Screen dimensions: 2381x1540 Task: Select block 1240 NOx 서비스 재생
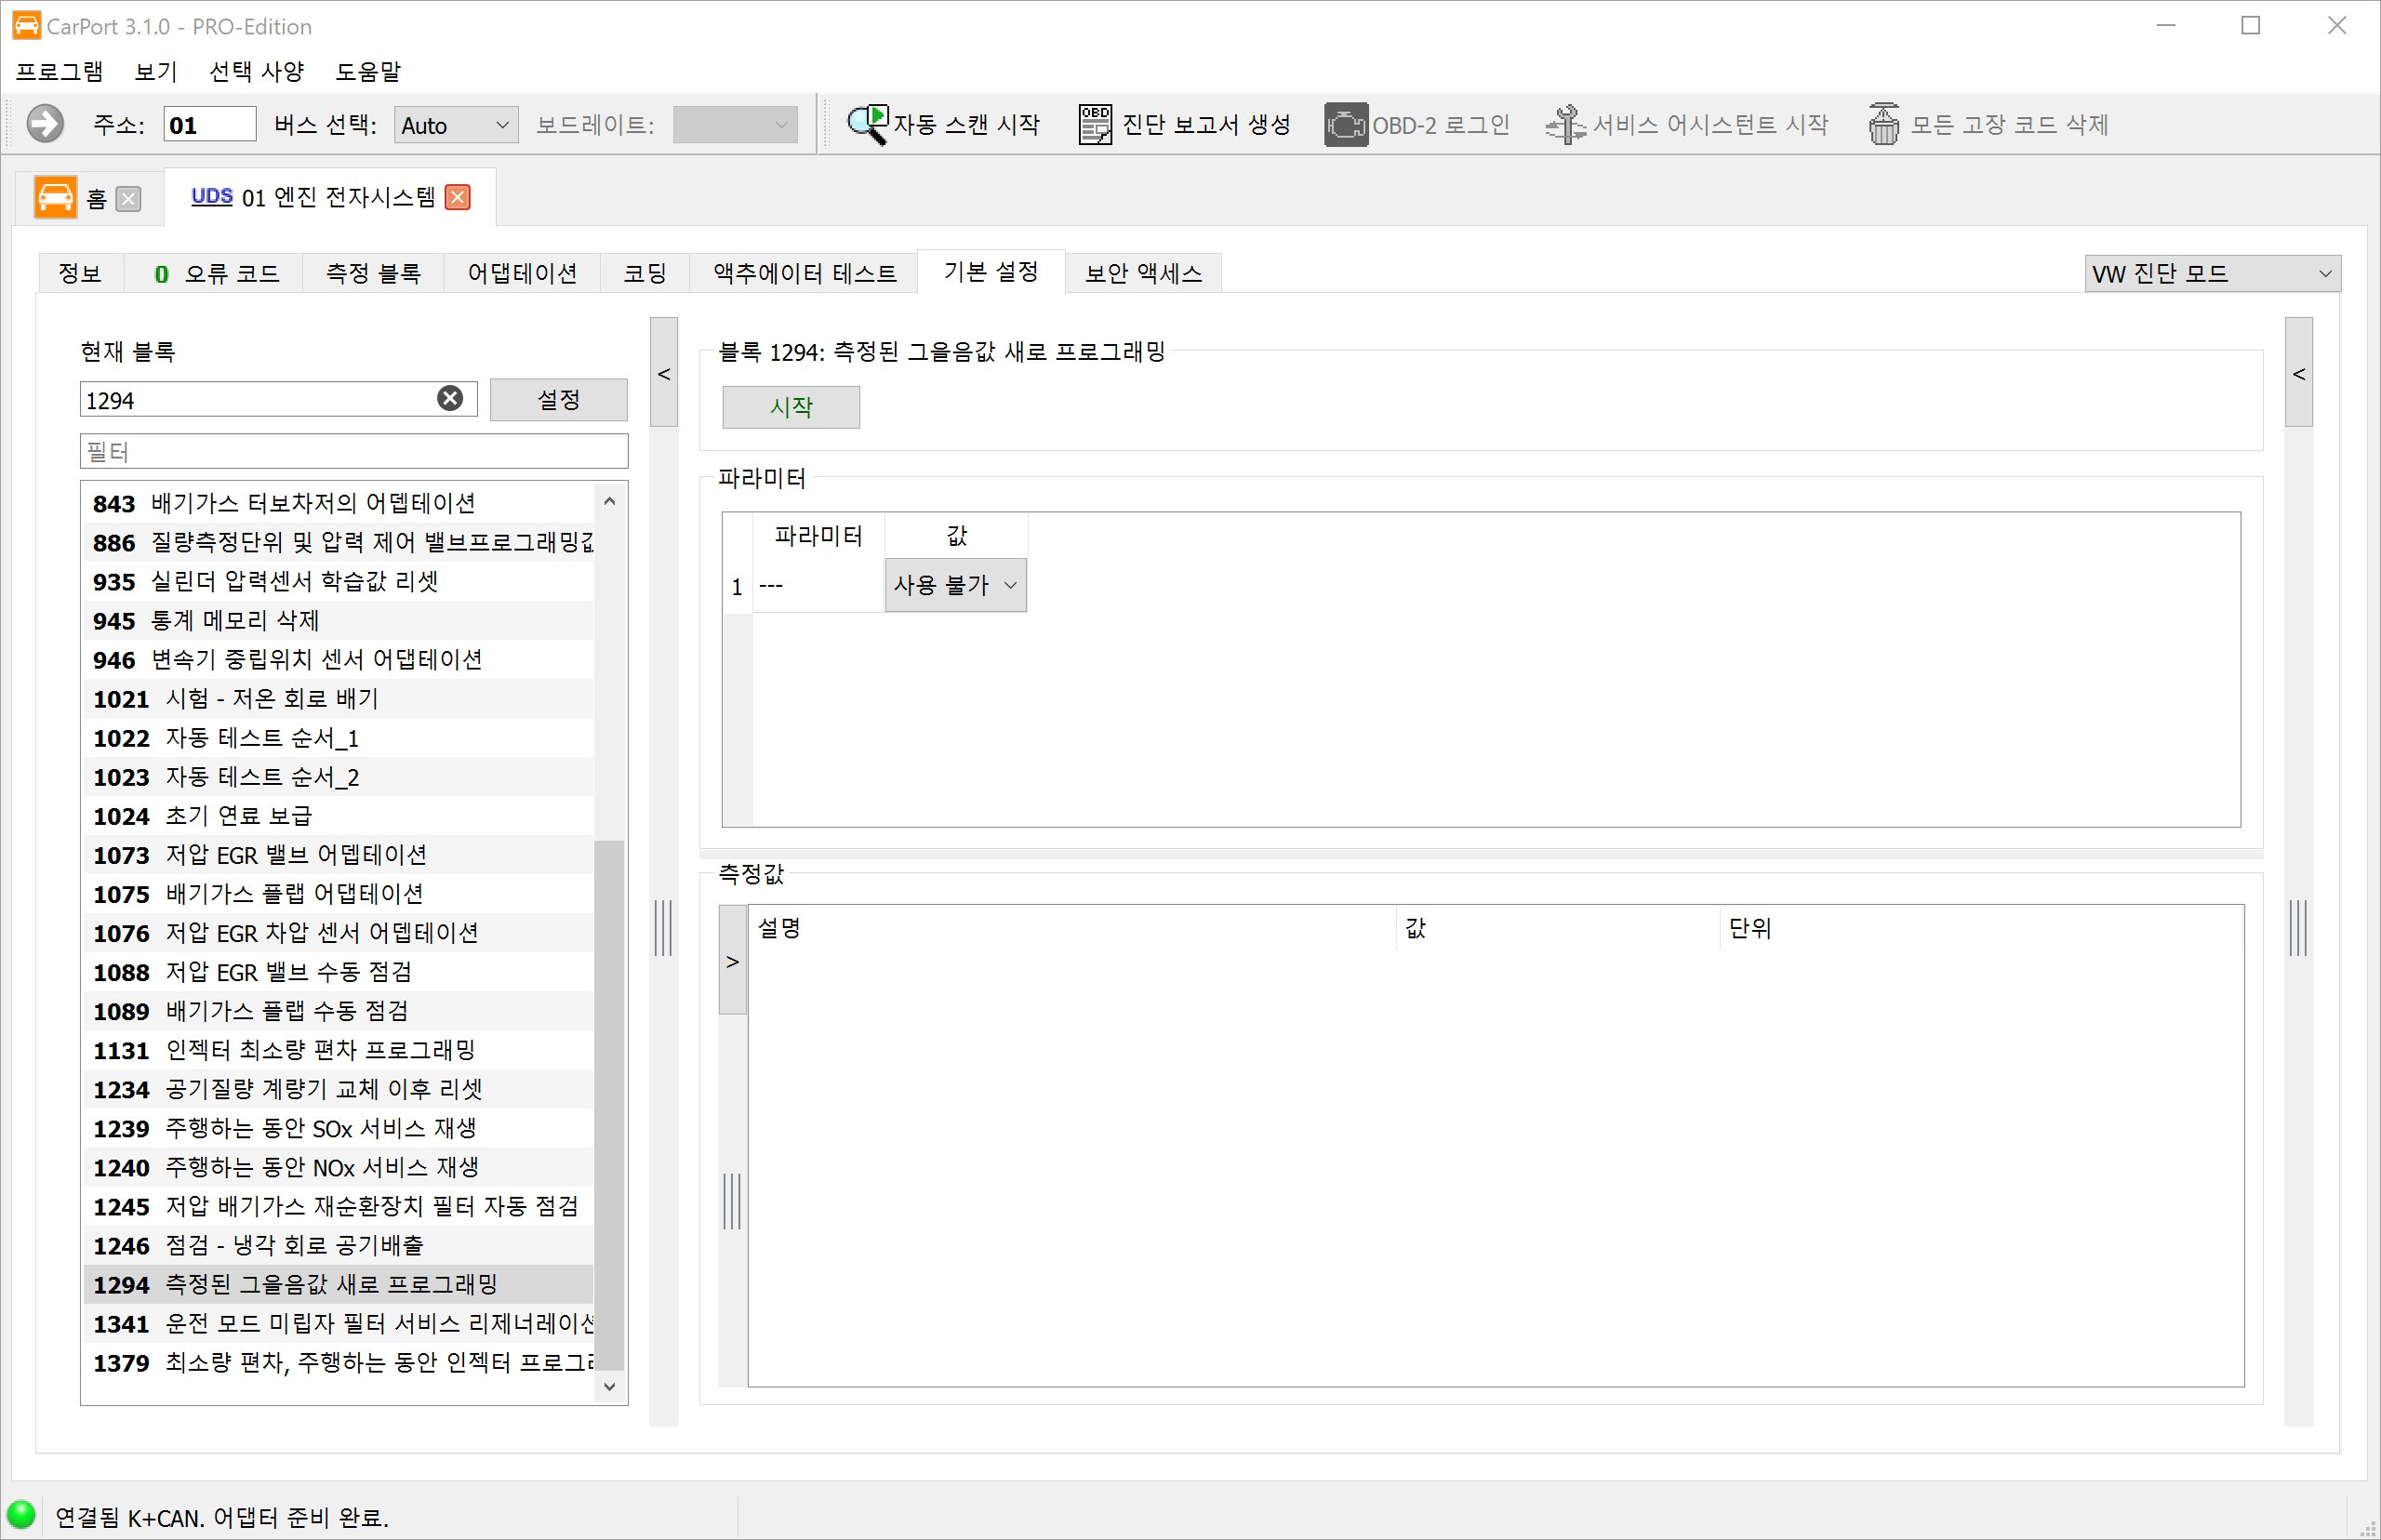[x=338, y=1167]
